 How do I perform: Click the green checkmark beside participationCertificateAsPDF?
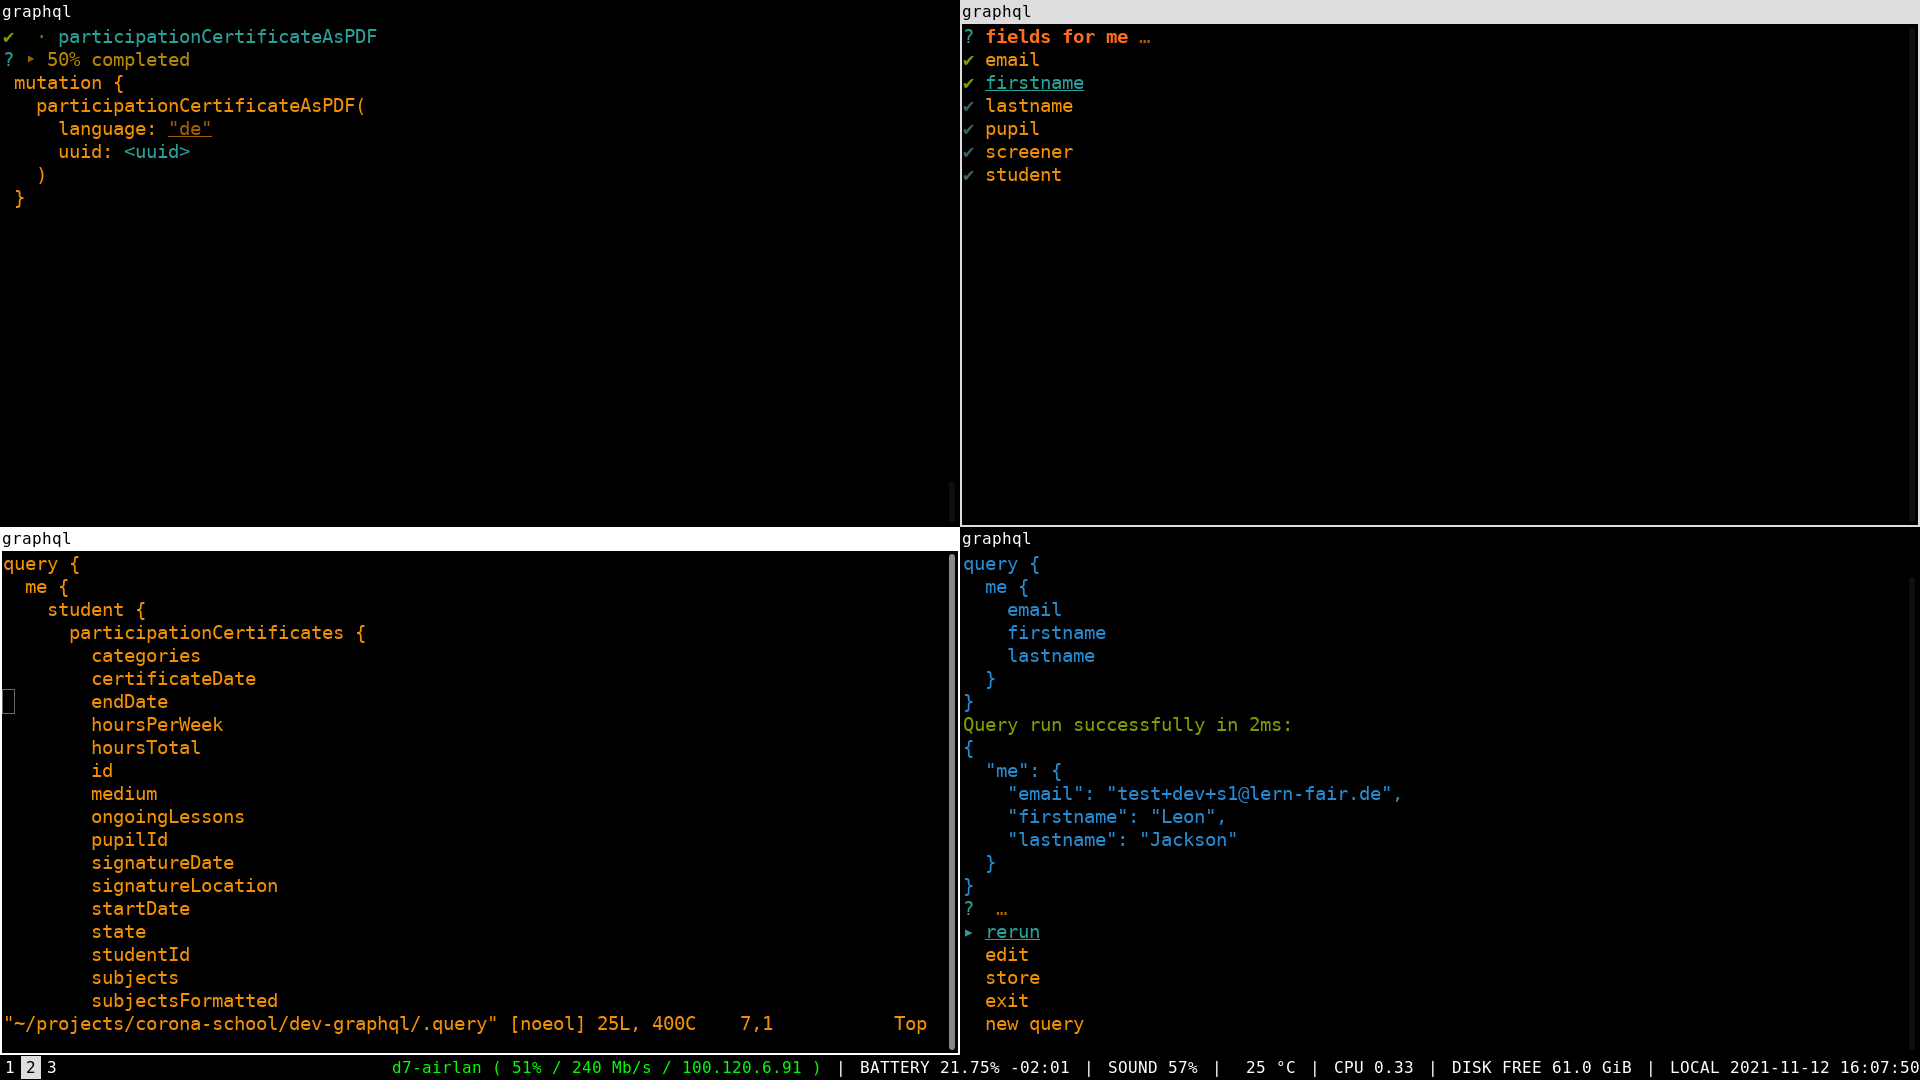click(8, 37)
